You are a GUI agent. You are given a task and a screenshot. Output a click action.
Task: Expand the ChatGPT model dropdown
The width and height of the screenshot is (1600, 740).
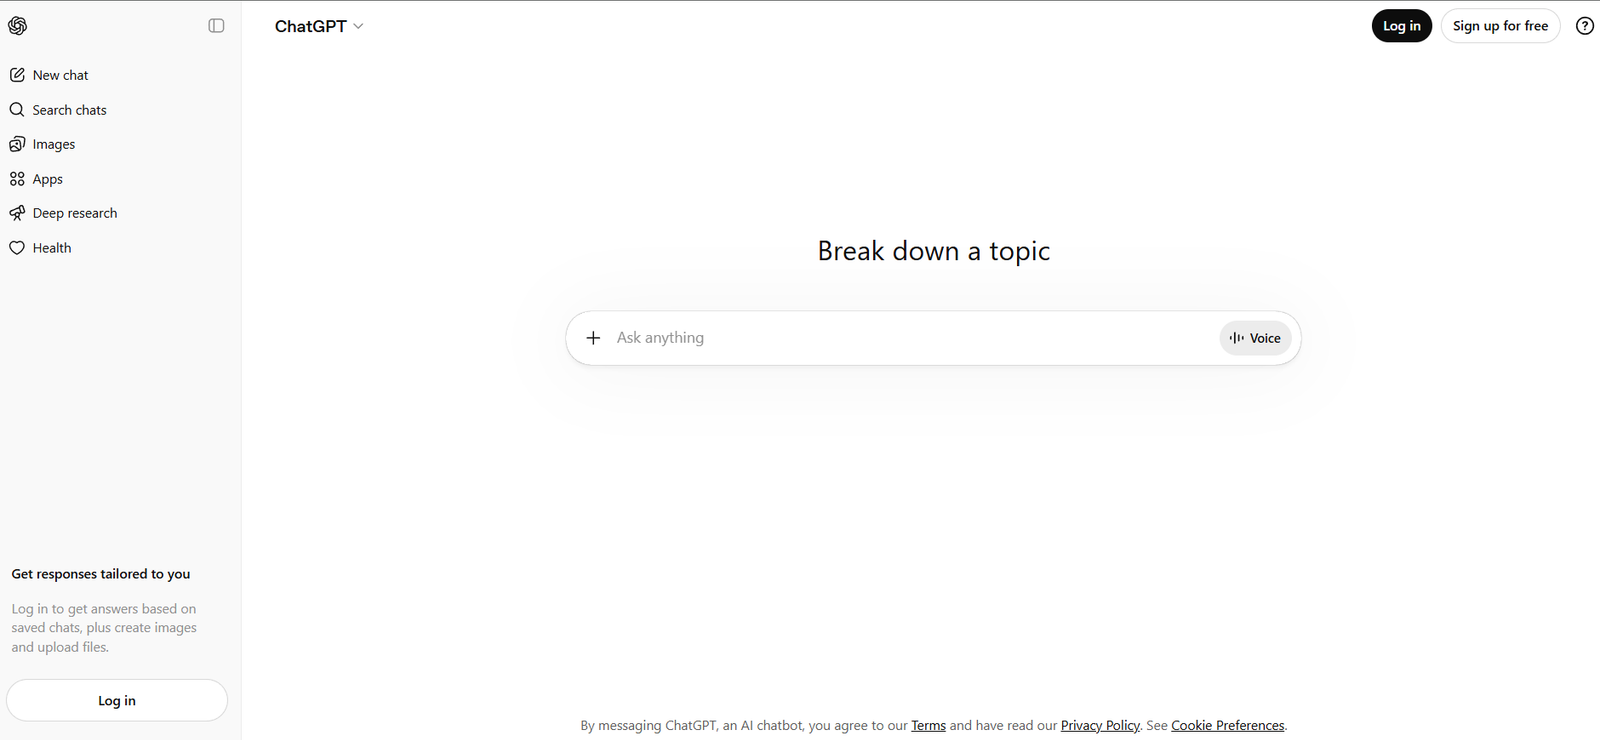(x=318, y=26)
